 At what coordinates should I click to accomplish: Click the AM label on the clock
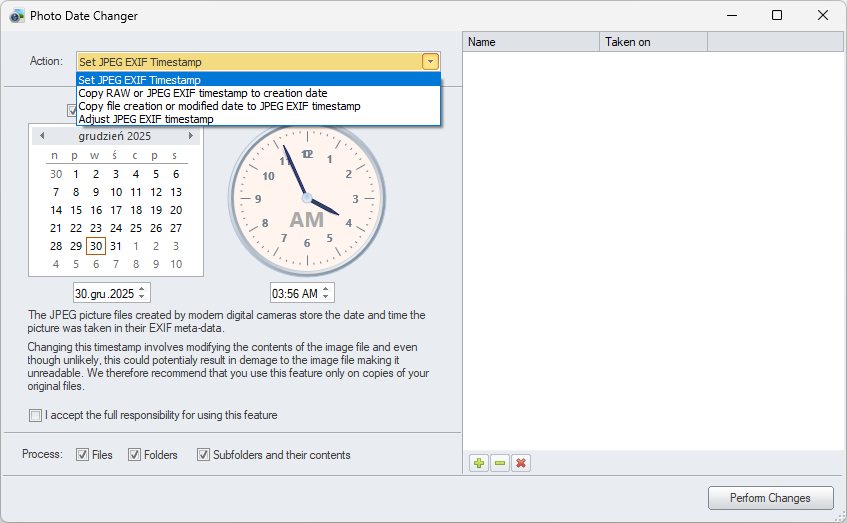307,220
